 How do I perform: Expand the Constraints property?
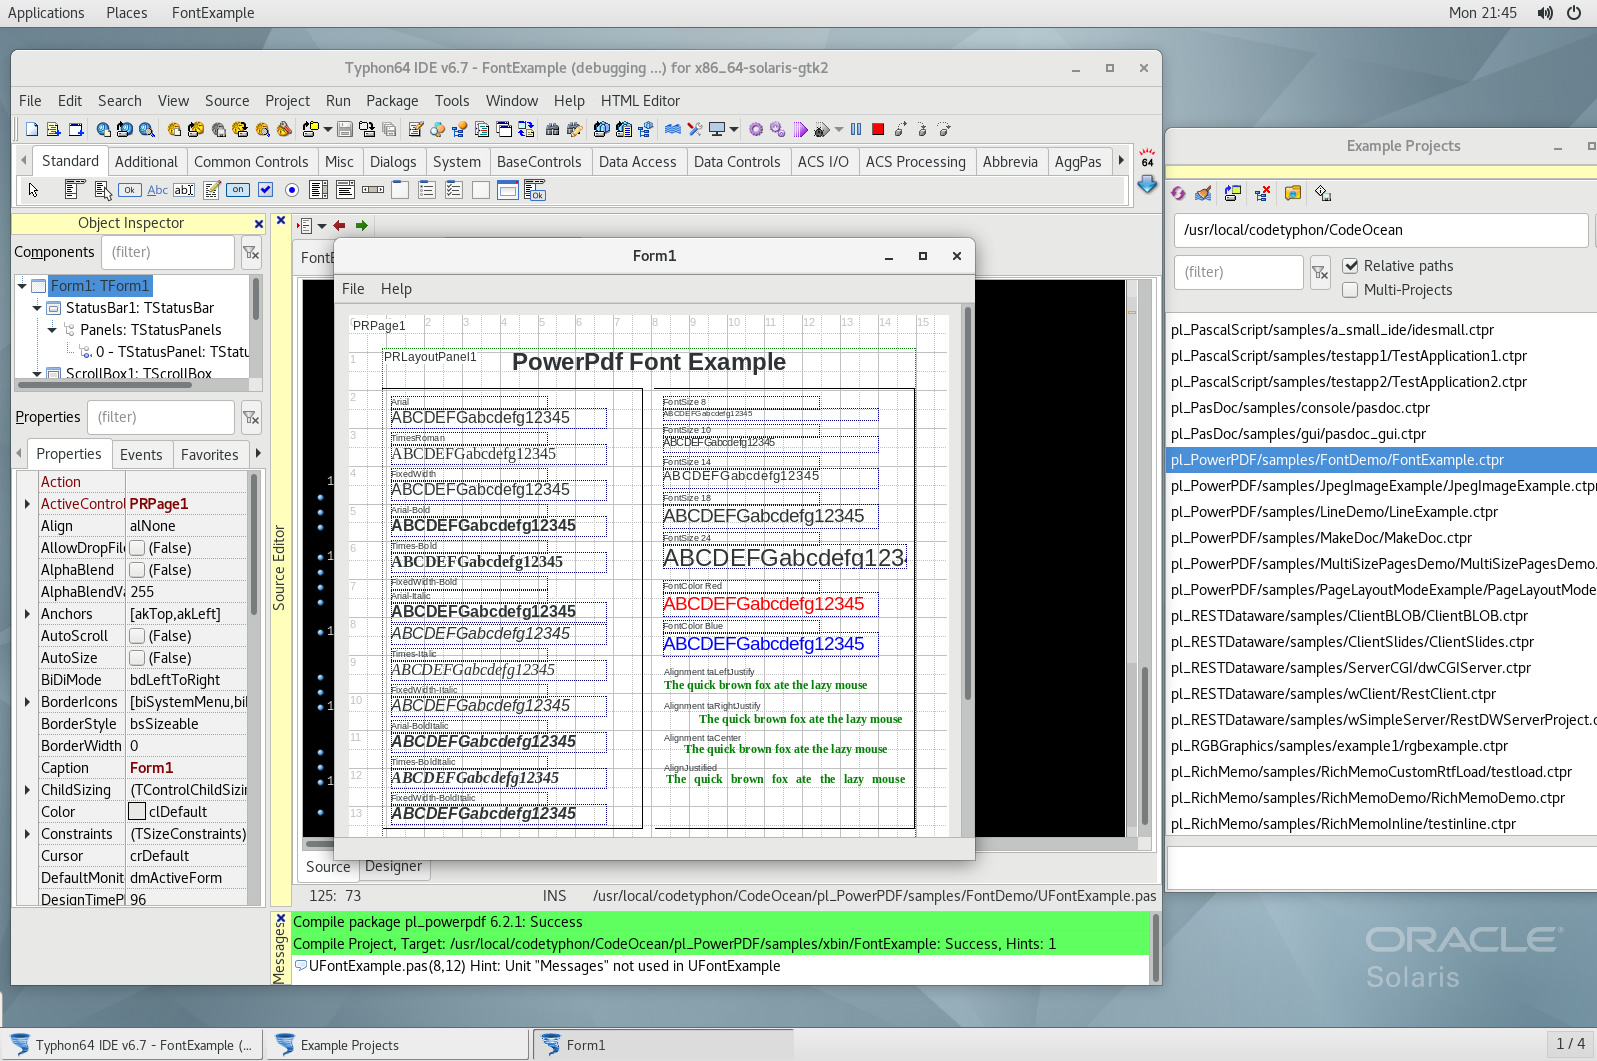click(x=27, y=834)
